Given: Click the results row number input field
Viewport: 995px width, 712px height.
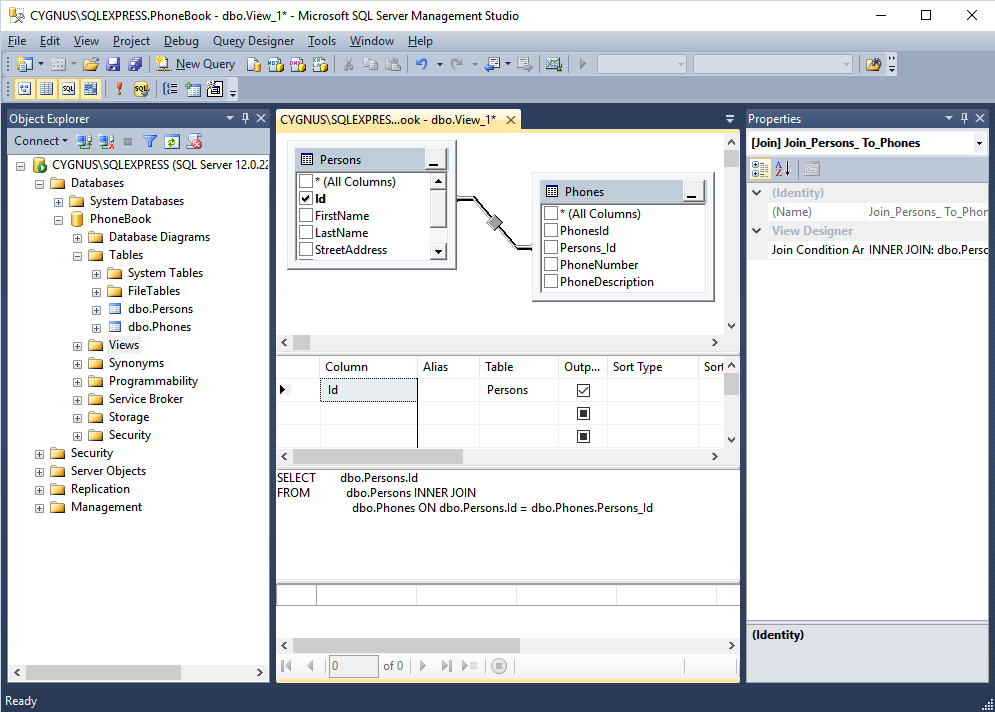Looking at the screenshot, I should tap(353, 666).
